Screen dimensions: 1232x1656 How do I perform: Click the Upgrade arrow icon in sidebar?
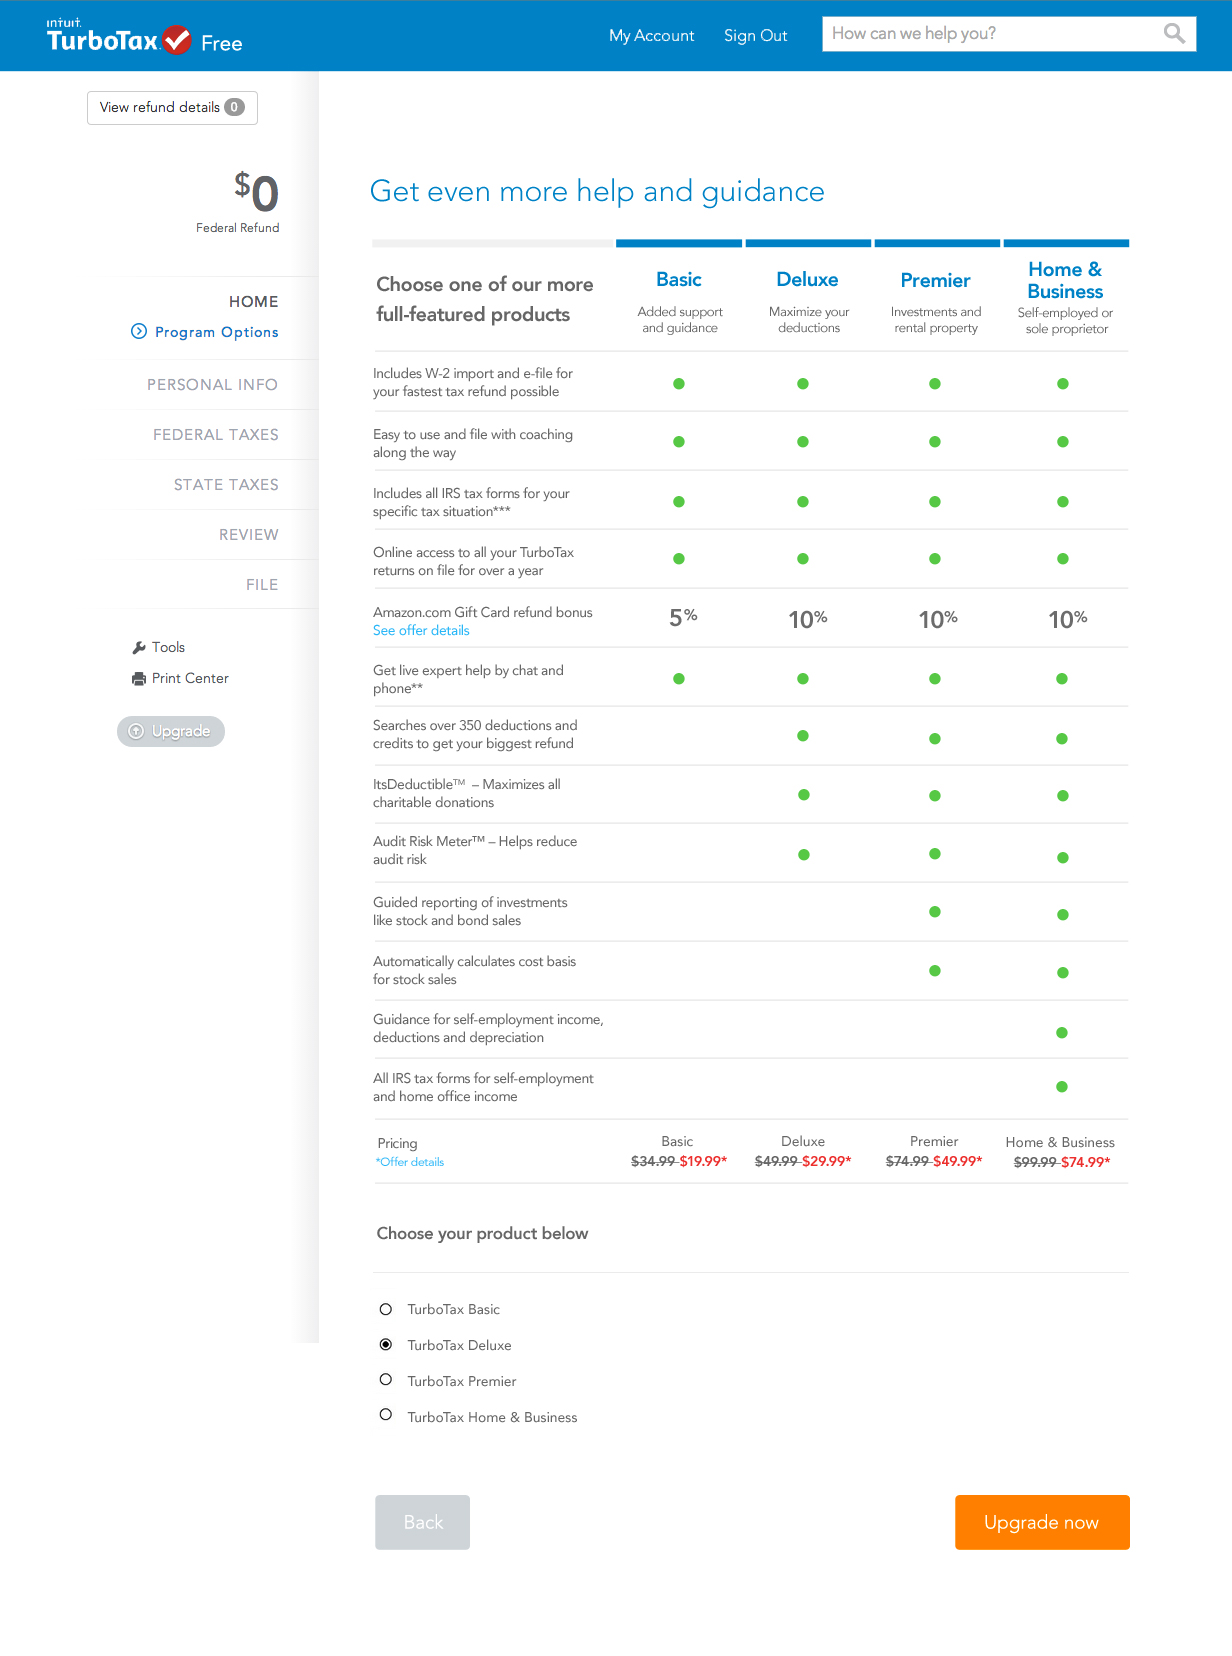137,732
